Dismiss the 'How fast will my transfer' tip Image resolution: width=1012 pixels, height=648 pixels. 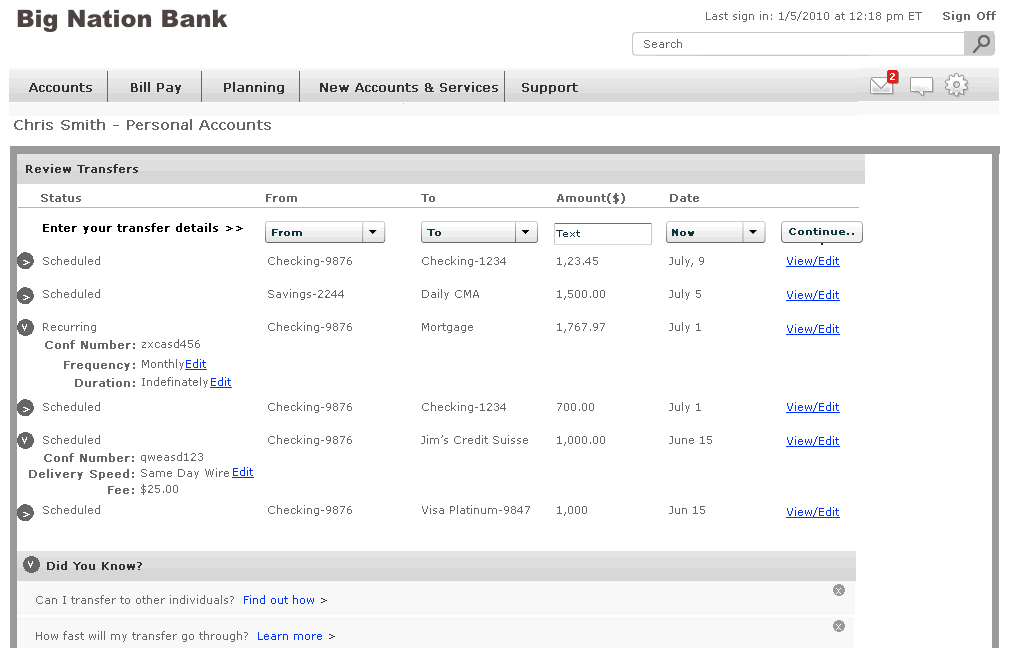(x=838, y=626)
